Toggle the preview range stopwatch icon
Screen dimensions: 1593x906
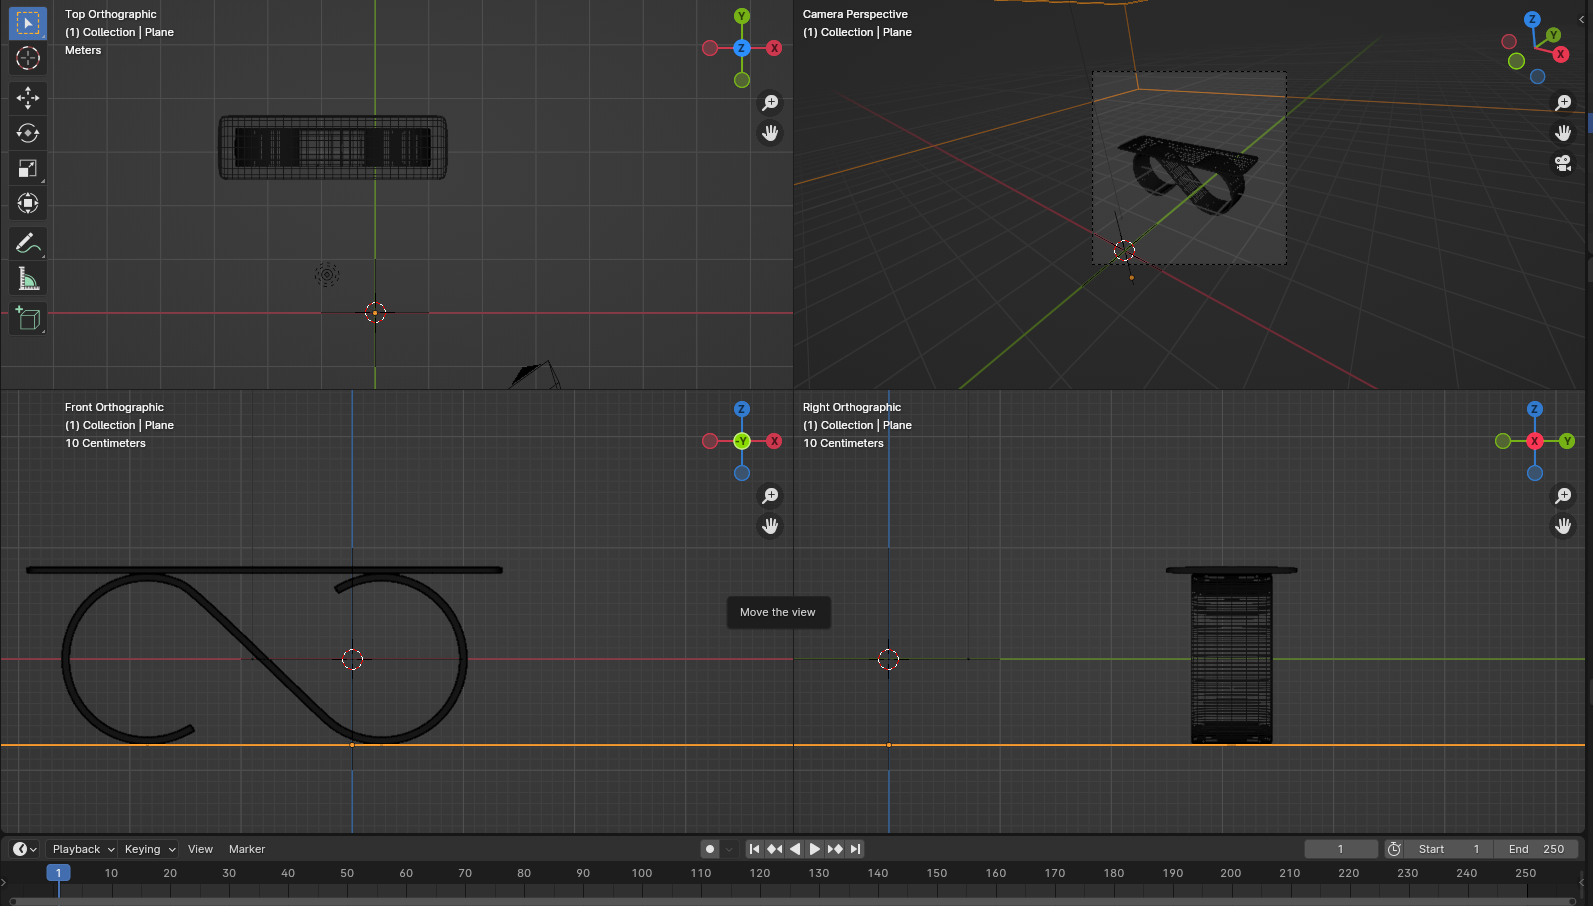[1394, 849]
